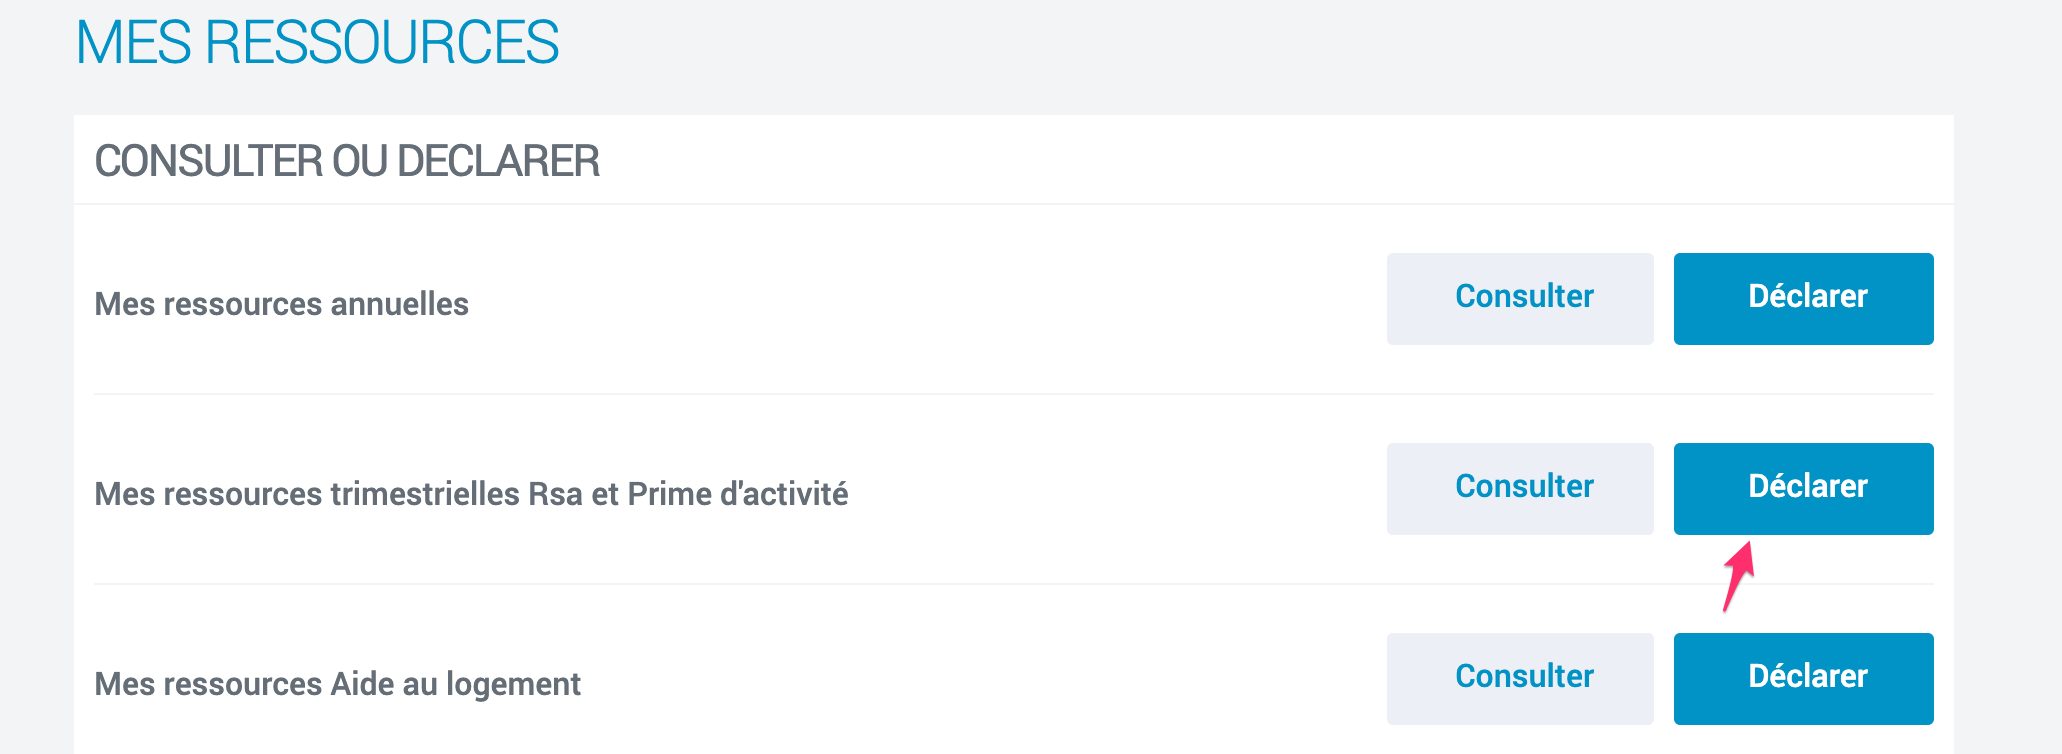Viewport: 2062px width, 754px height.
Task: Consult quarterly Rsa resources via the middle Consulter
Action: click(x=1520, y=488)
